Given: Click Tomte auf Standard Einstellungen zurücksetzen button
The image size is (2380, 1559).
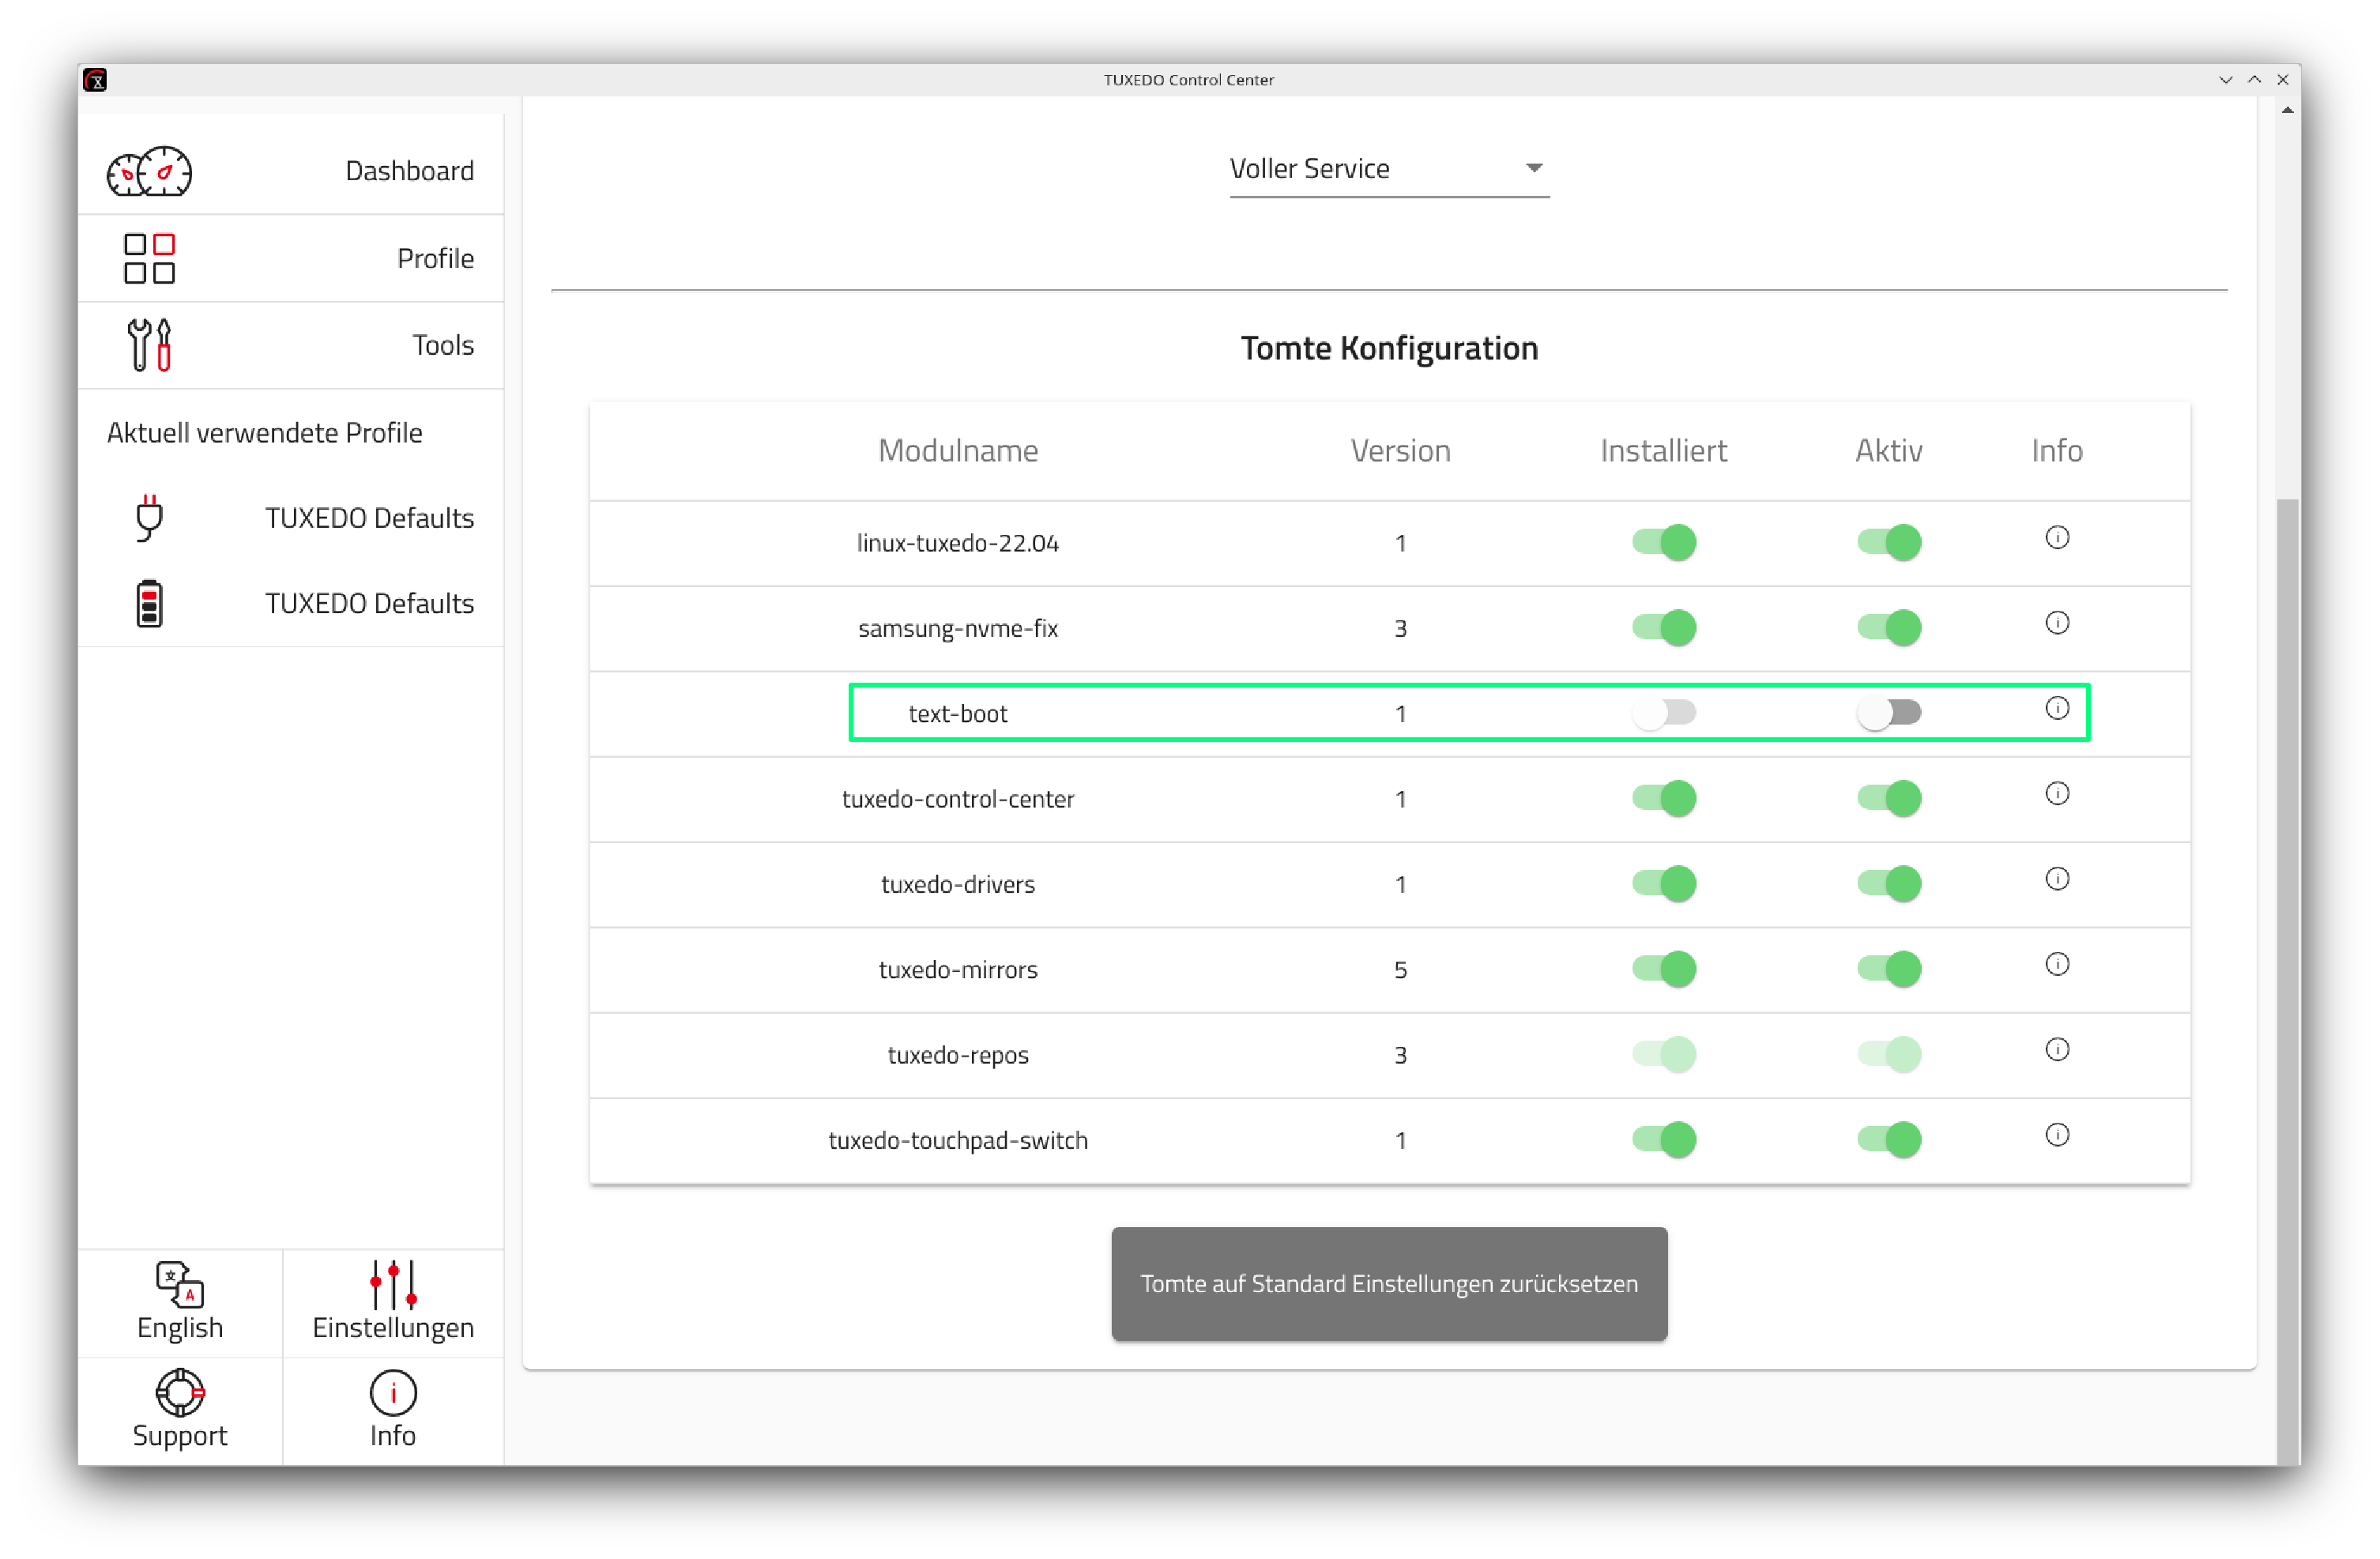Looking at the screenshot, I should click(1387, 1286).
